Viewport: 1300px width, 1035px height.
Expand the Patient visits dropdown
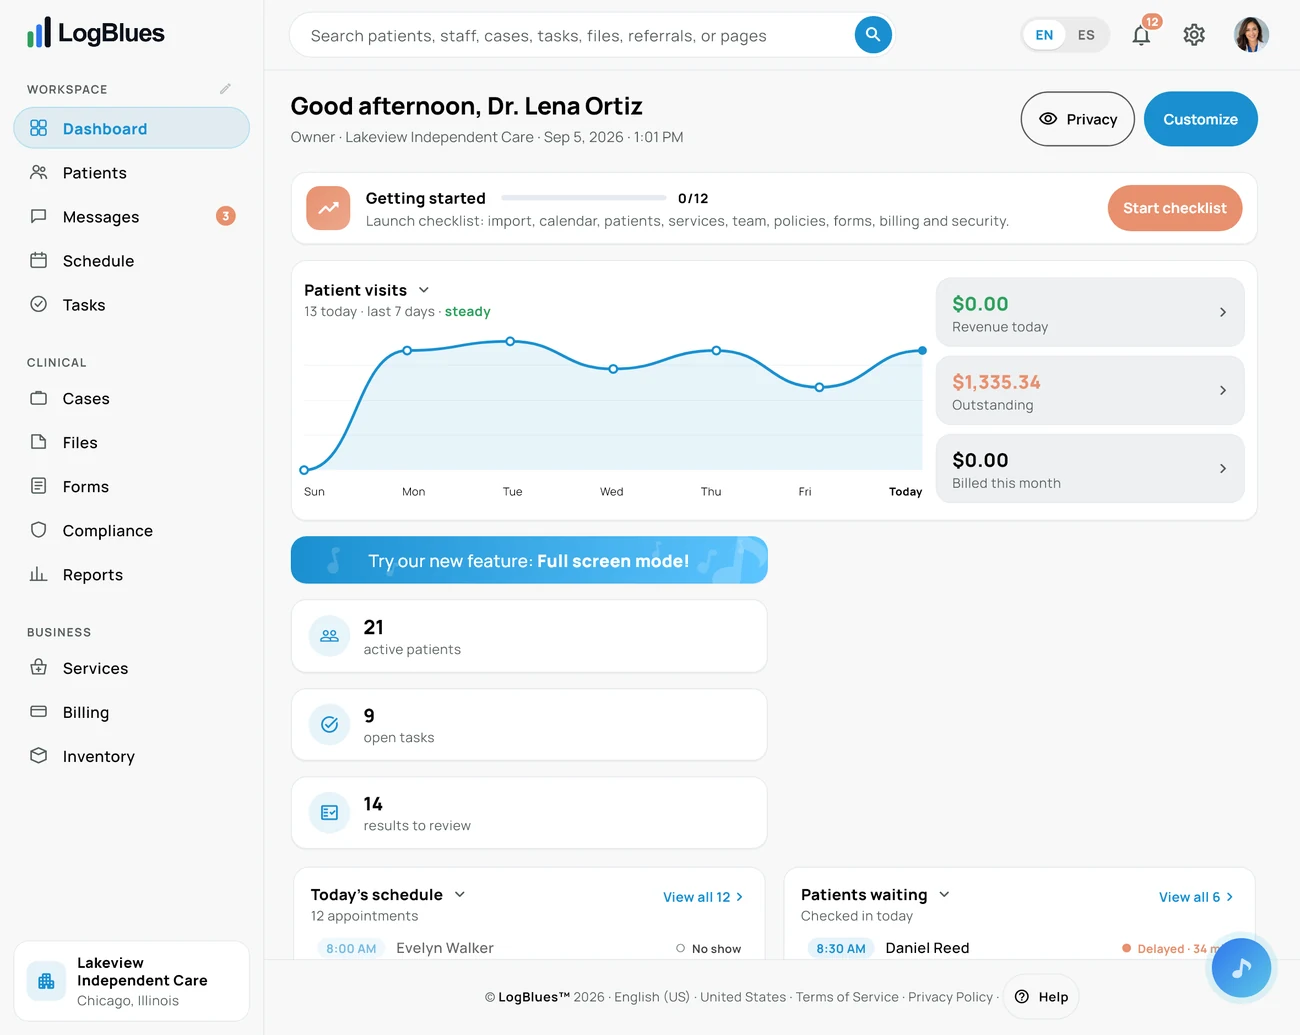pos(424,290)
